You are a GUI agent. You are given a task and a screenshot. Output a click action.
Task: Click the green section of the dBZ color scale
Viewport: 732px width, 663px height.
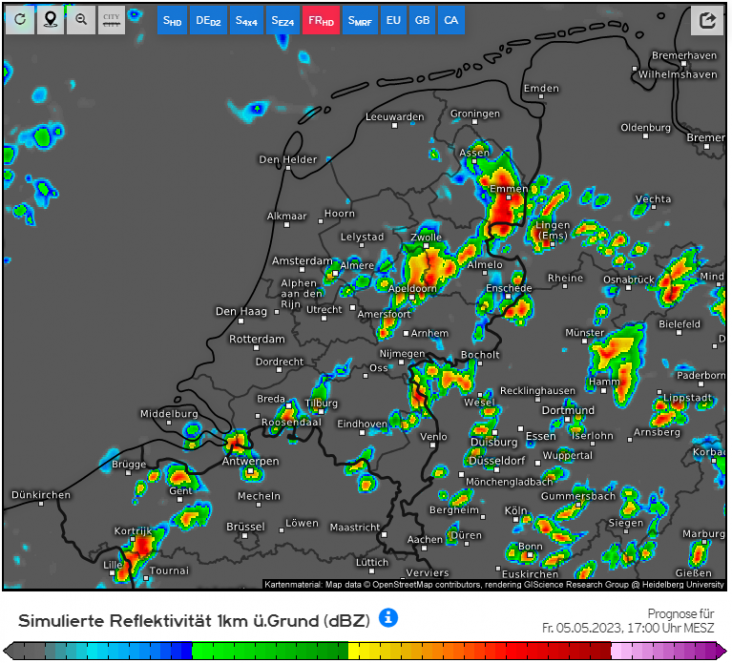pyautogui.click(x=270, y=651)
